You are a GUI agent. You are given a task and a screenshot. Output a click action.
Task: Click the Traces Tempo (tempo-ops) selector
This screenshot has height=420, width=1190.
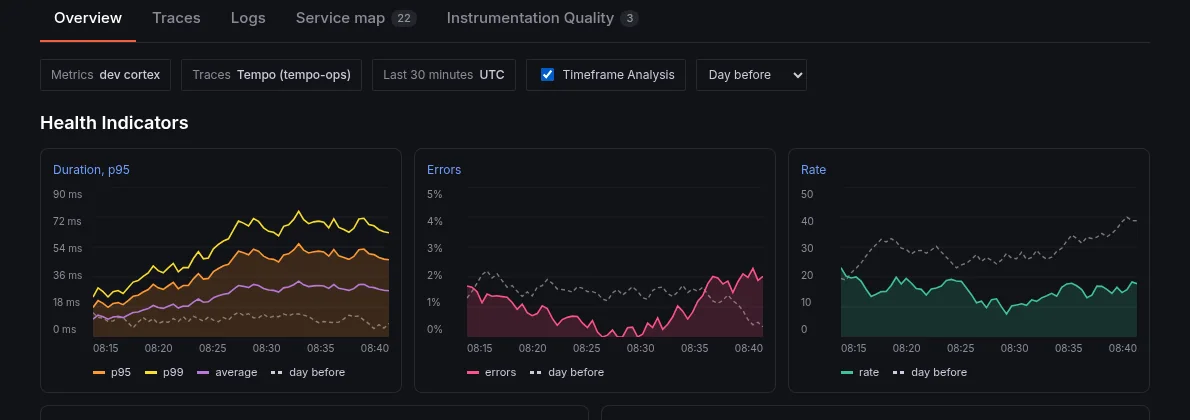(x=272, y=75)
